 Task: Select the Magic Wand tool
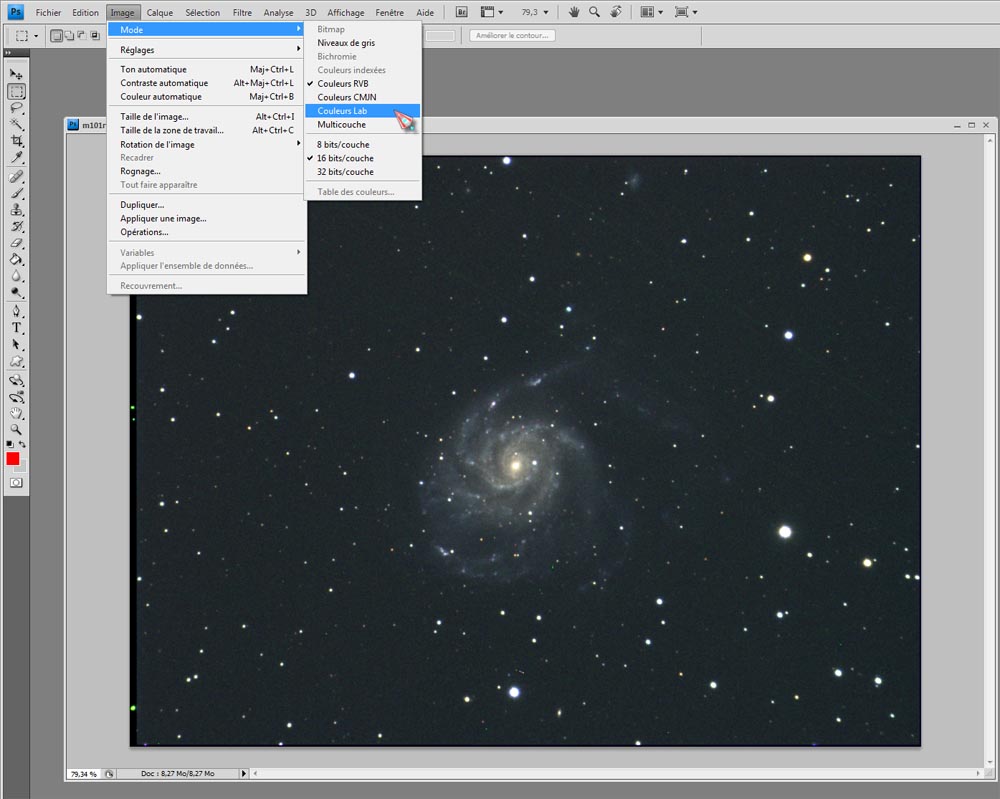(17, 125)
